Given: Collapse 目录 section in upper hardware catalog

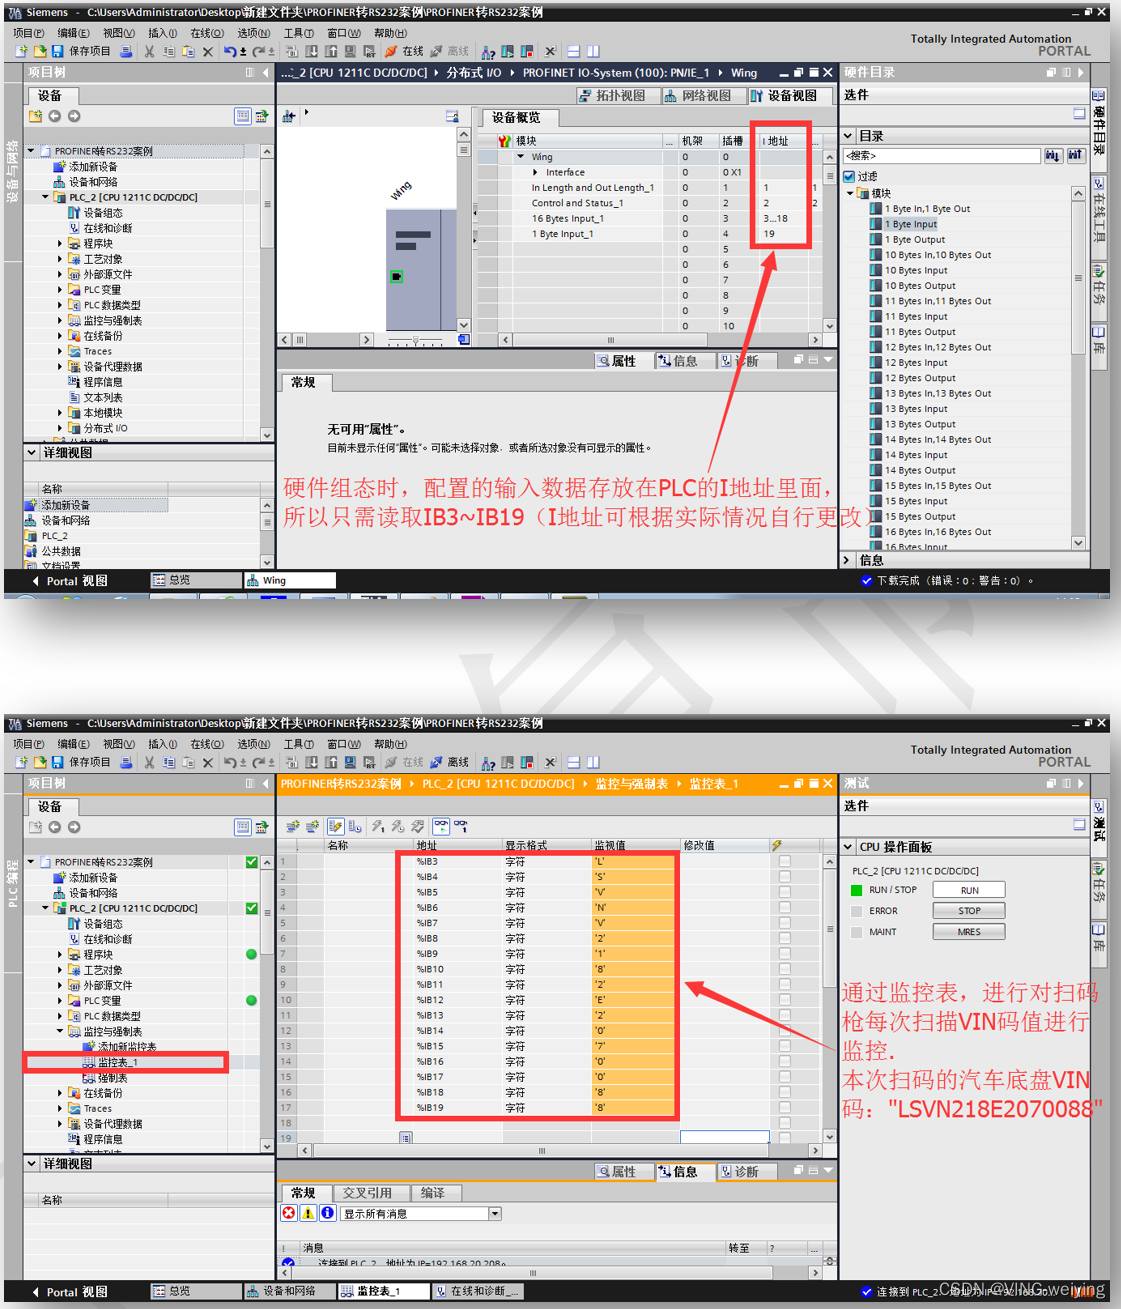Looking at the screenshot, I should click(x=849, y=136).
